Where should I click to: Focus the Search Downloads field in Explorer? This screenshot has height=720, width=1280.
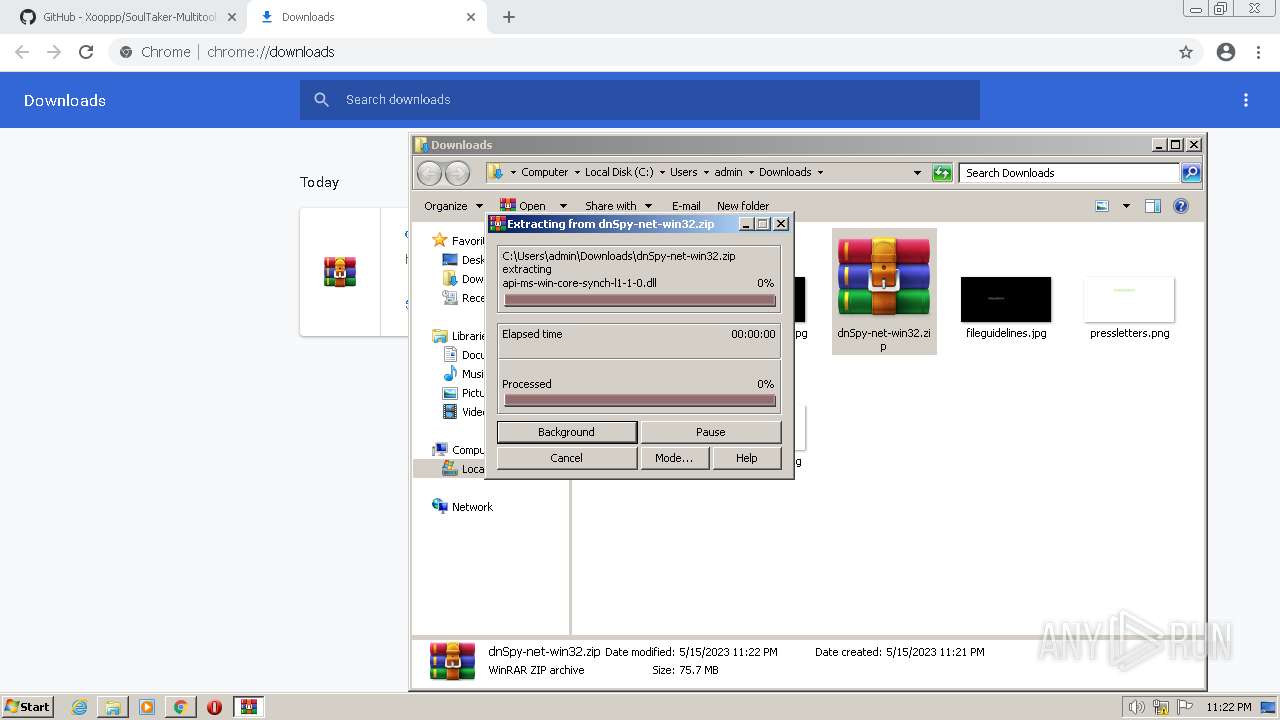click(1069, 173)
